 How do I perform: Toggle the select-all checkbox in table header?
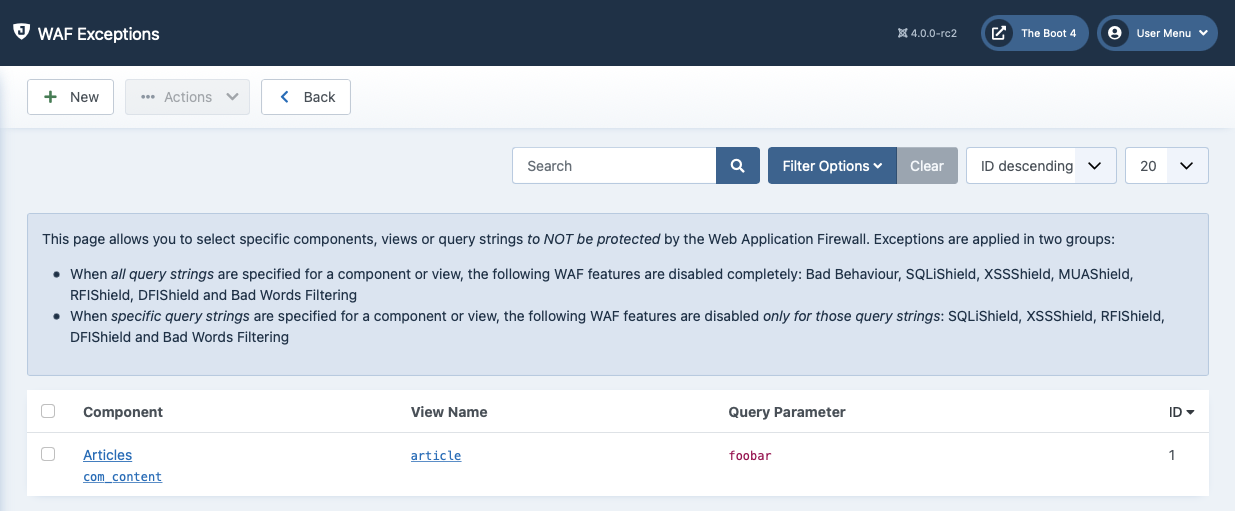(x=48, y=411)
